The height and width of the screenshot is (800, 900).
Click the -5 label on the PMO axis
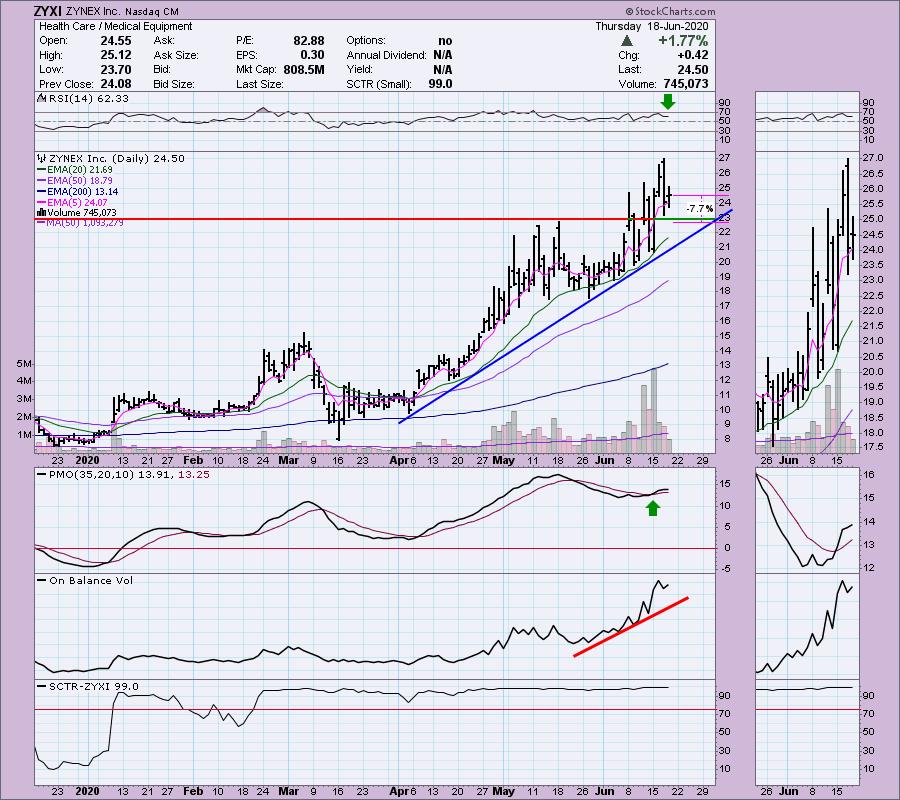[726, 569]
